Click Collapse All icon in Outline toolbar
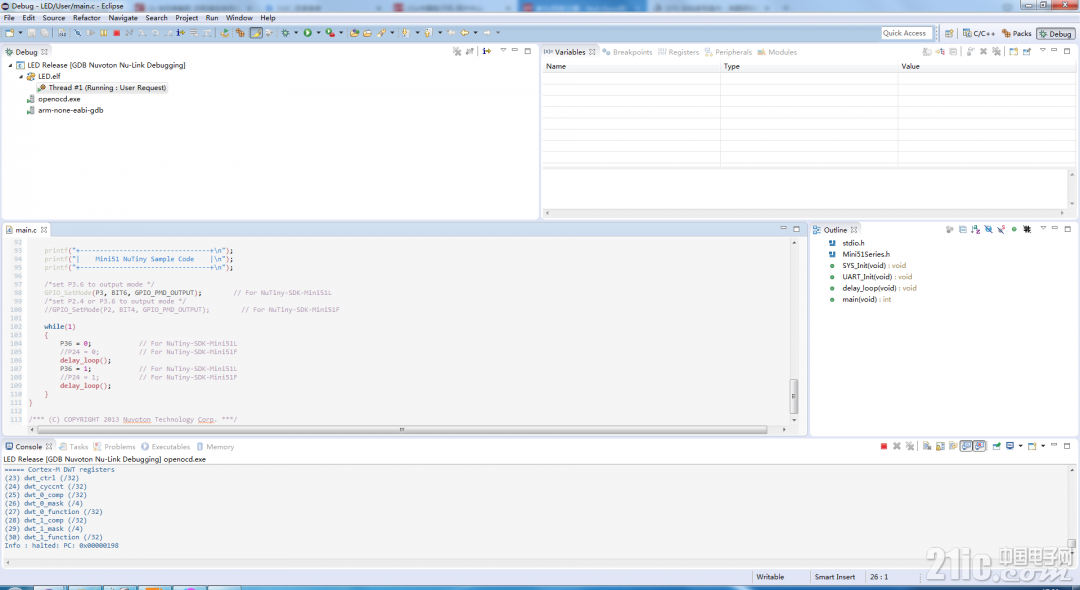This screenshot has height=590, width=1080. (x=962, y=229)
